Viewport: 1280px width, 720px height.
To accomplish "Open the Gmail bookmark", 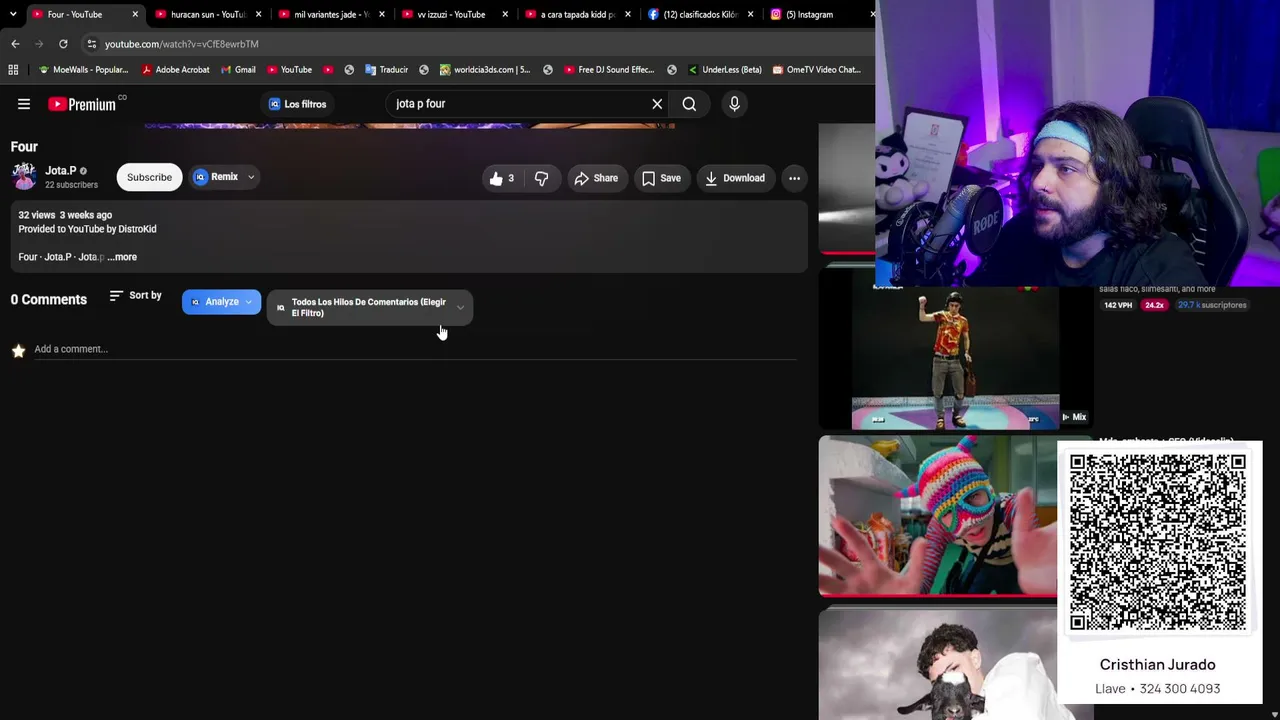I will 238,70.
